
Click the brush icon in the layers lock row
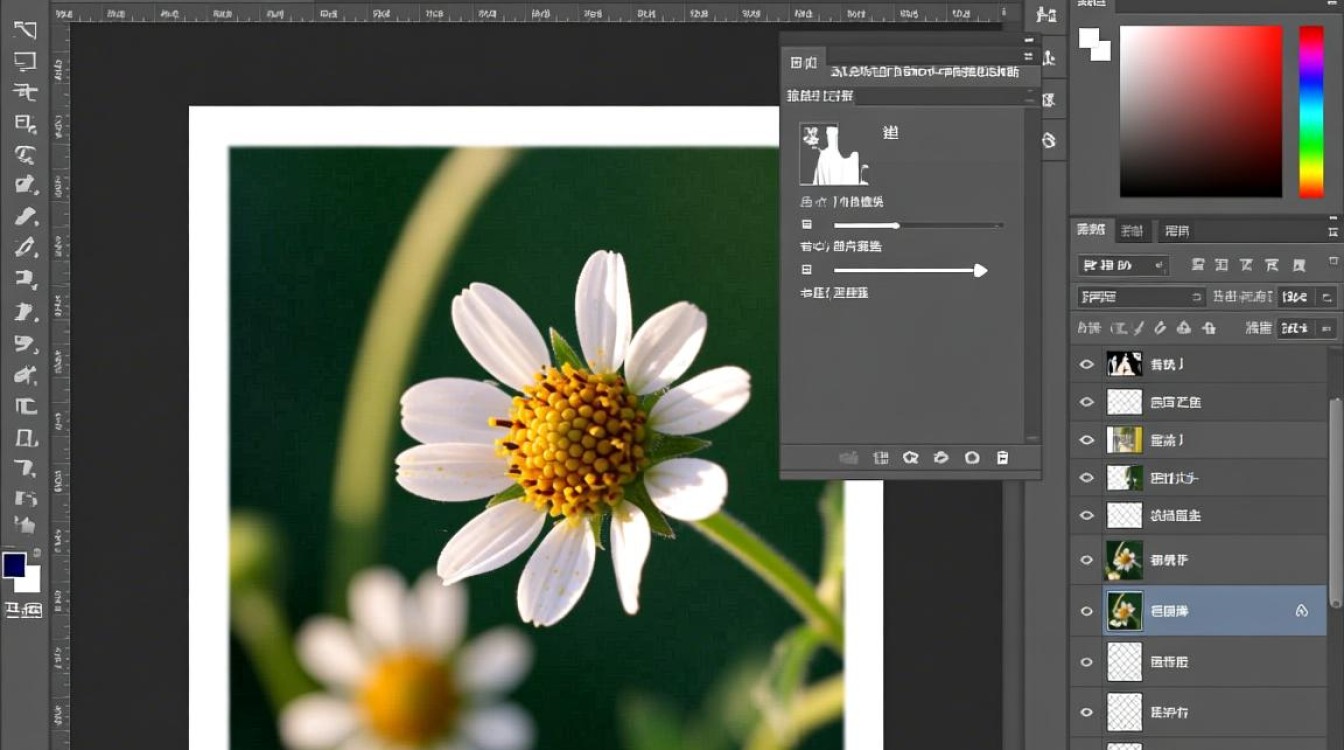tap(1160, 328)
